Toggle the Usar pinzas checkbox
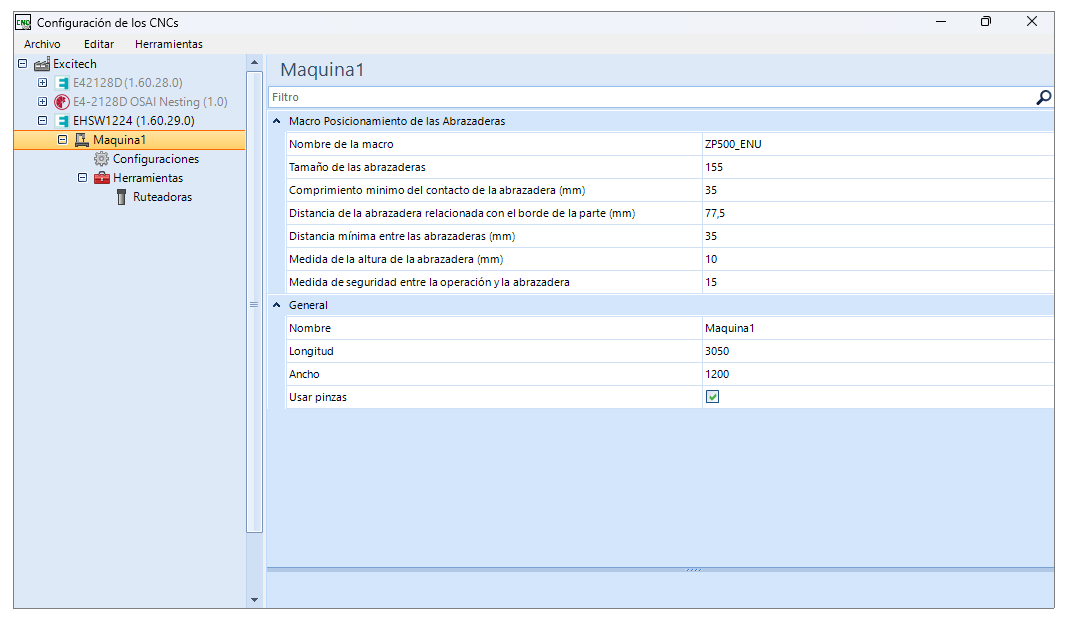The height and width of the screenshot is (620, 1074). 712,397
